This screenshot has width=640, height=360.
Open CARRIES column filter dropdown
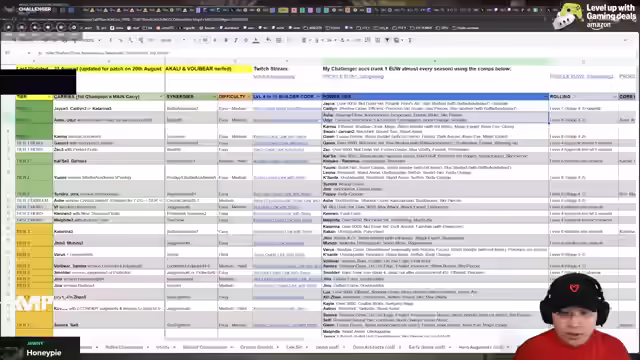tap(162, 97)
